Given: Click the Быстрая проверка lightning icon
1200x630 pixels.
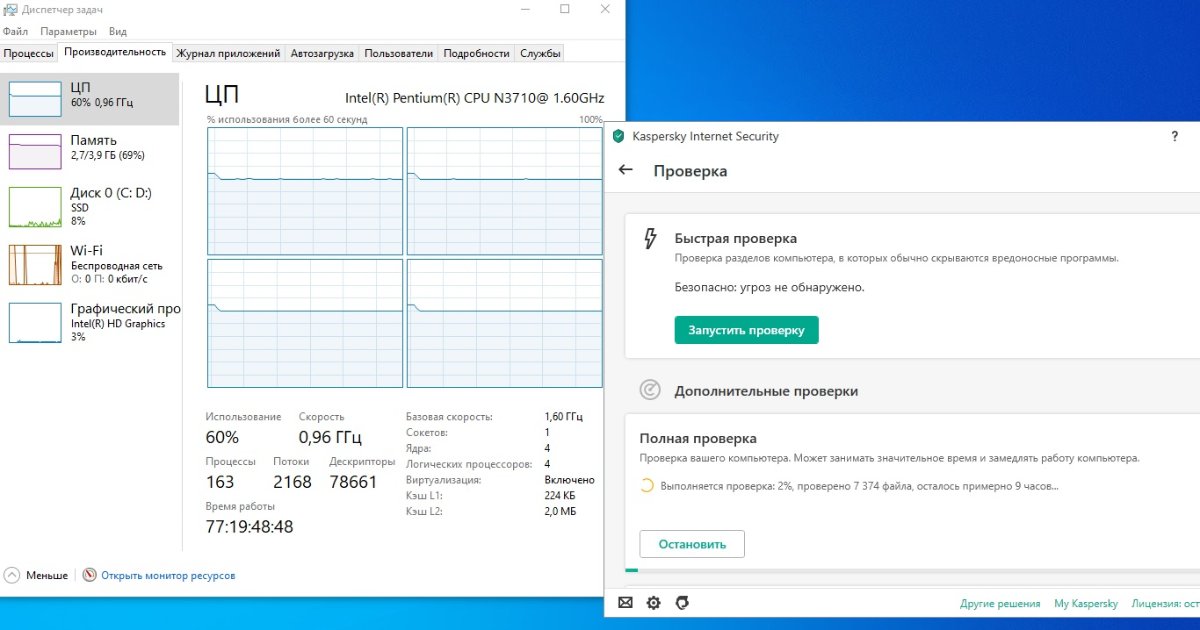Looking at the screenshot, I should (650, 238).
